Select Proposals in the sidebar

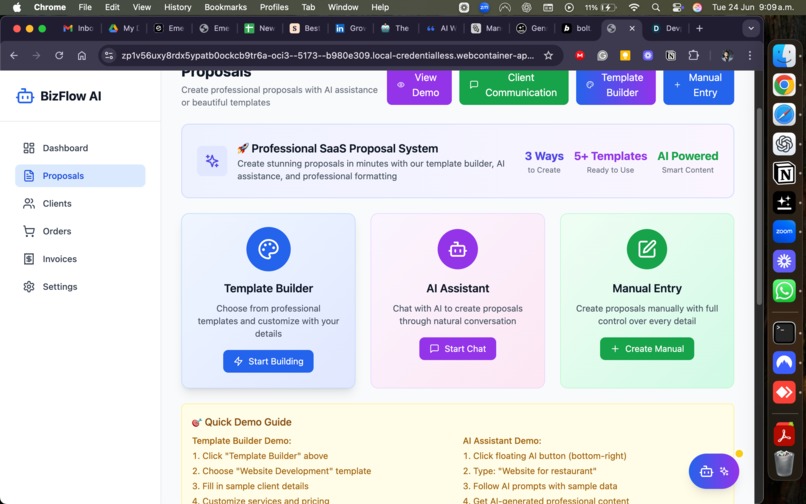[80, 176]
